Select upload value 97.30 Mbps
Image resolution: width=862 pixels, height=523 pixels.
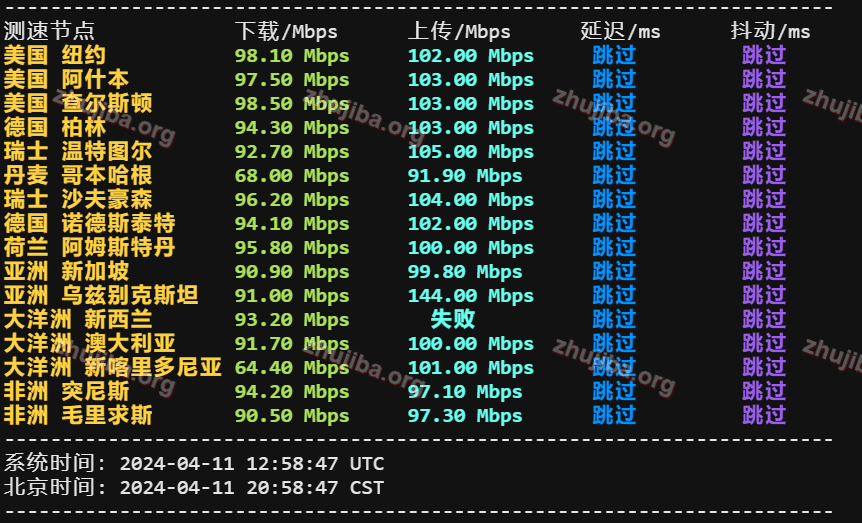click(x=465, y=416)
